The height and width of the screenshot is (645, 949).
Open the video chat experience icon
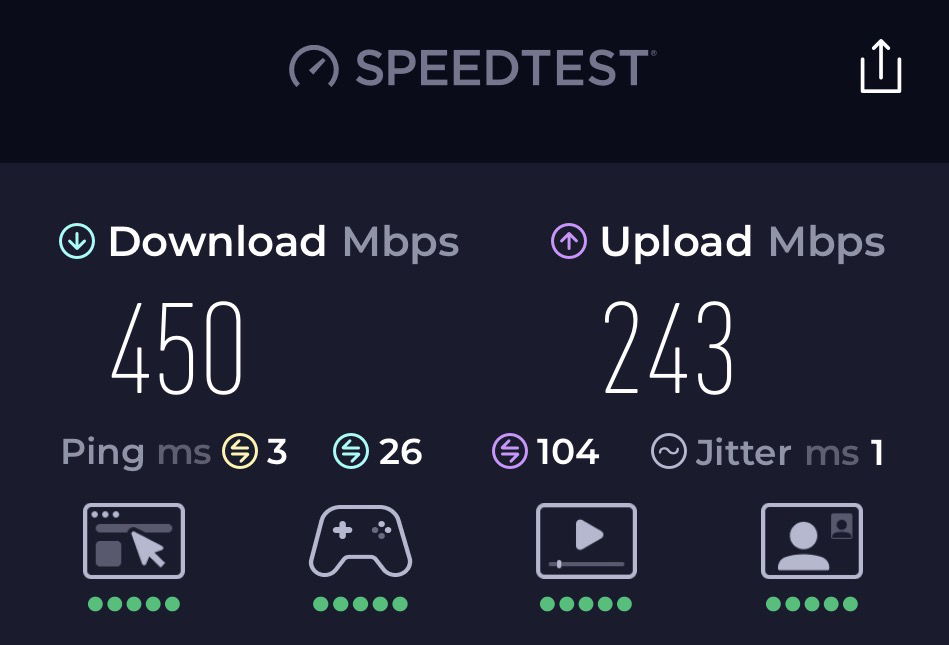pyautogui.click(x=812, y=540)
